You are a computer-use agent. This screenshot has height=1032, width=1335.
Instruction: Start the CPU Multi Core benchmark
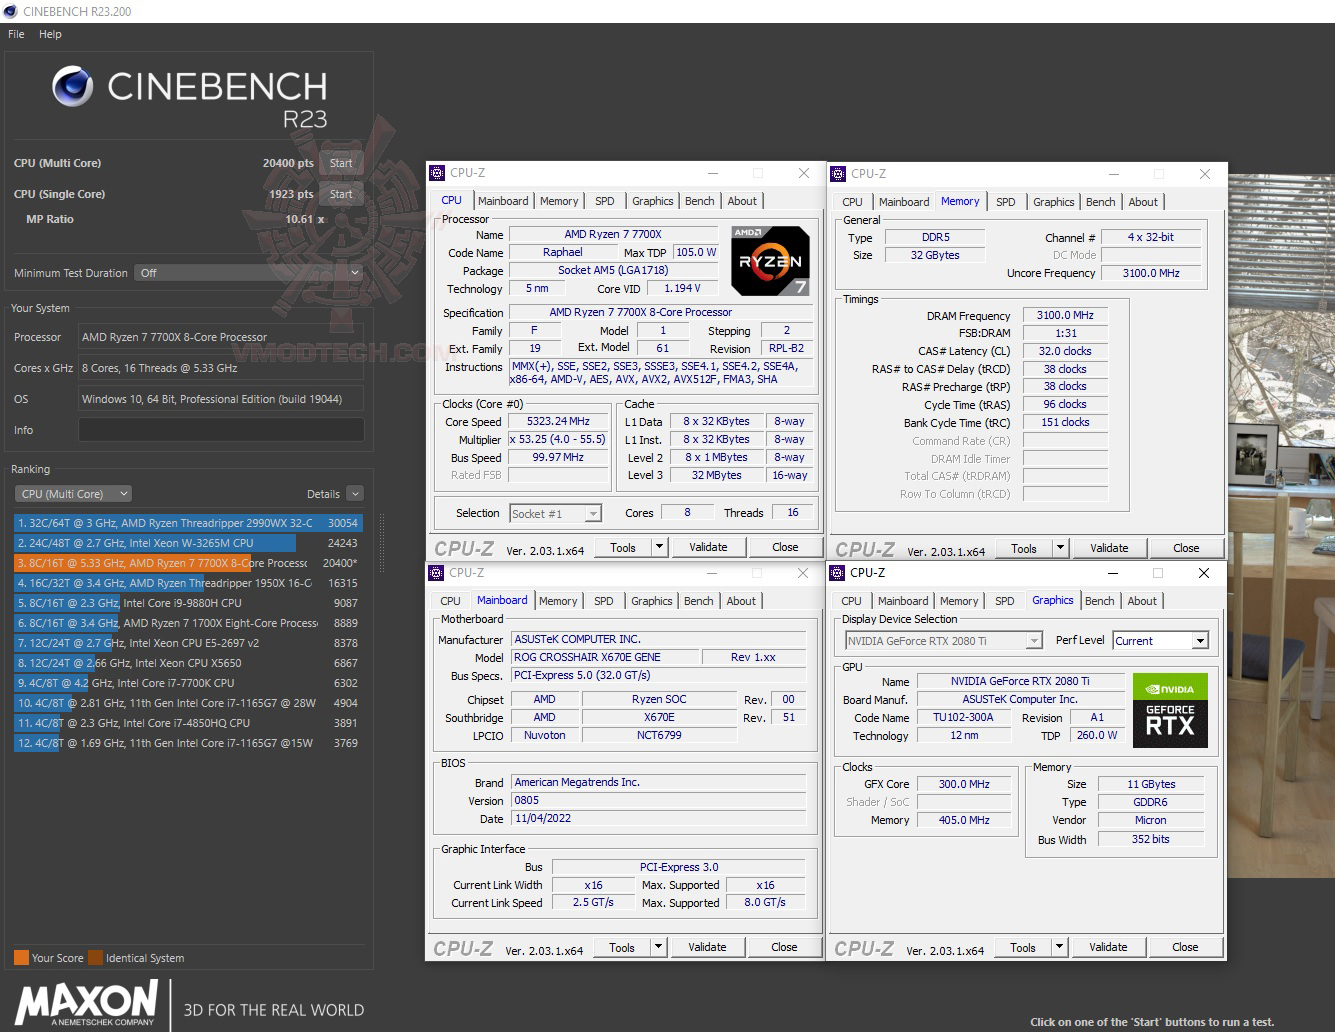[x=341, y=162]
